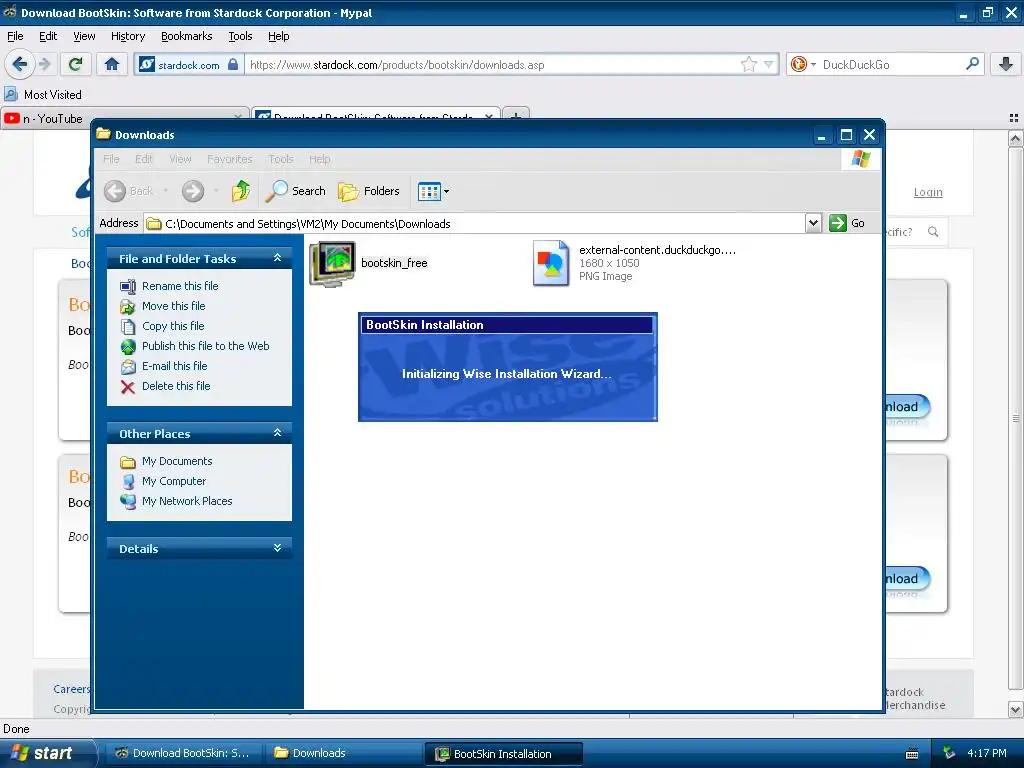Open the browser downloads arrow button
Image resolution: width=1024 pixels, height=768 pixels.
coord(1006,64)
